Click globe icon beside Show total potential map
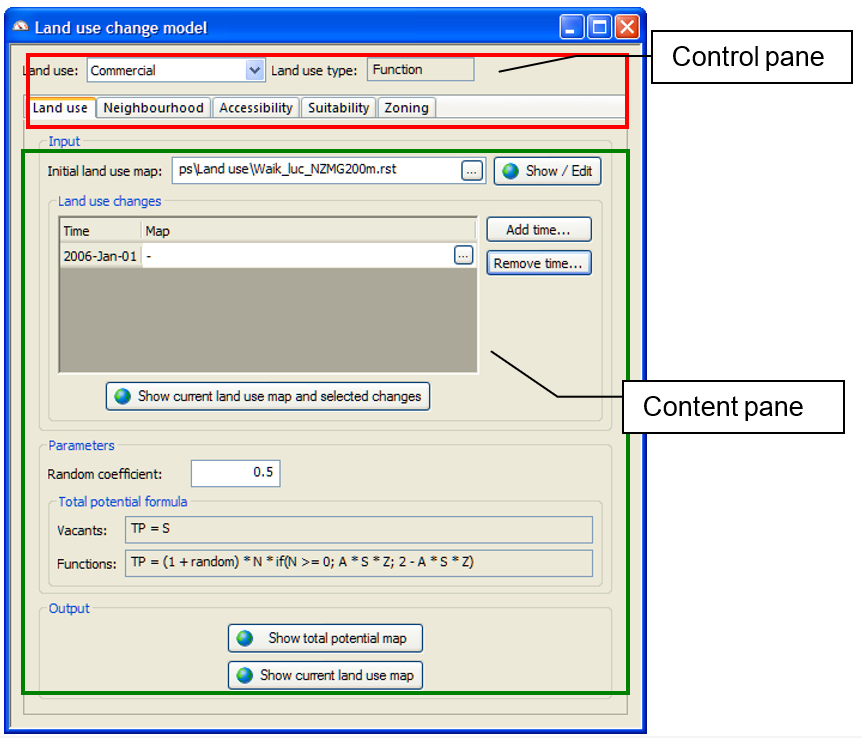862x738 pixels. coord(245,638)
